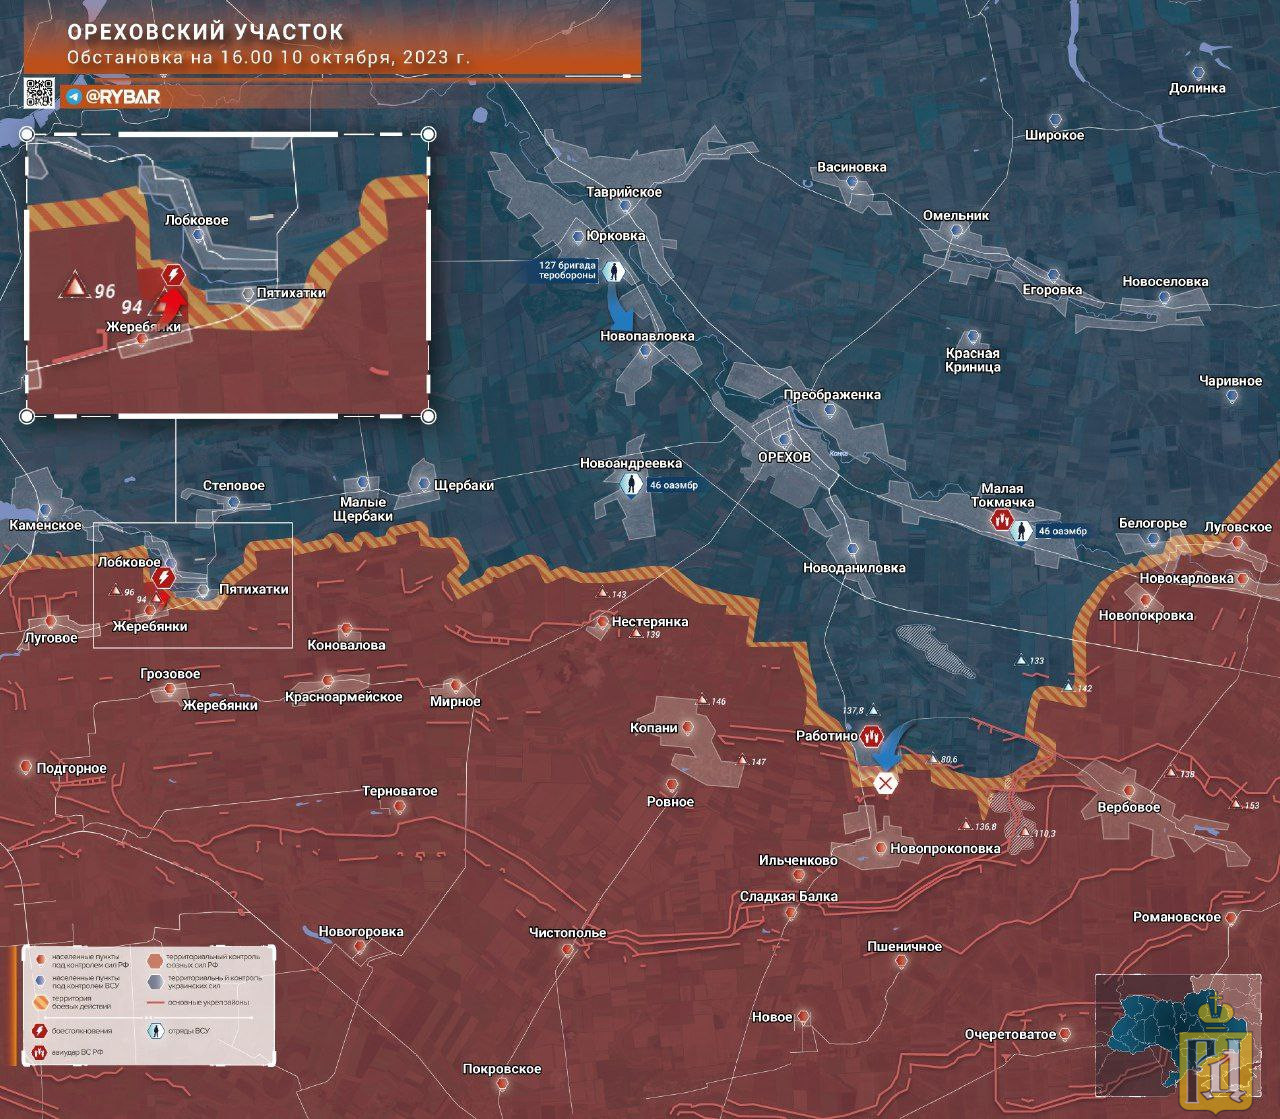Click the unit icon beside Новоандреевка 46 оазмбр
Viewport: 1280px width, 1119px height.
(x=631, y=485)
